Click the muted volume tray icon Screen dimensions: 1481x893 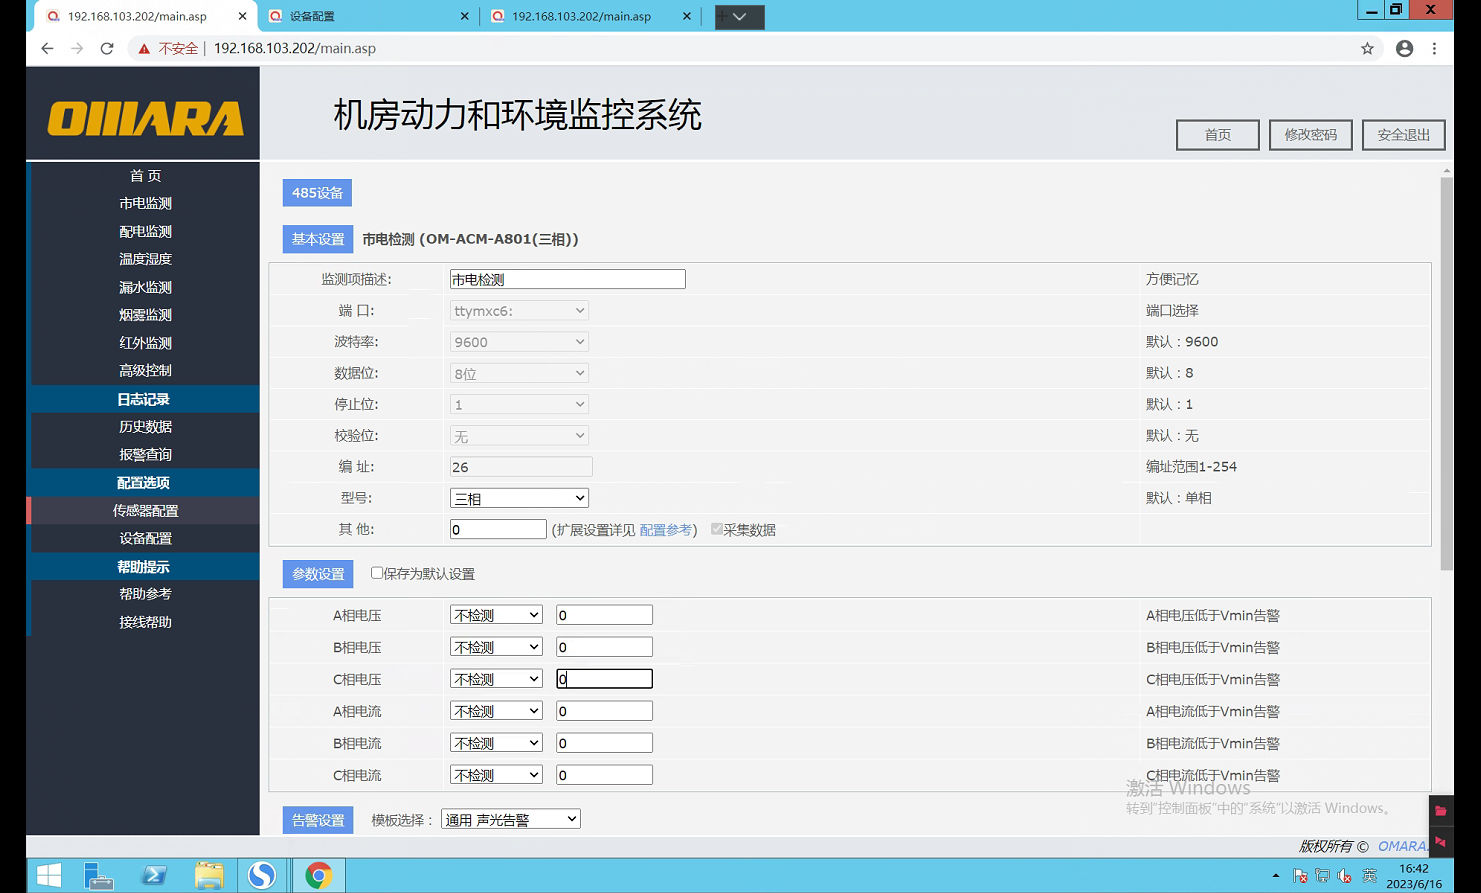click(x=1345, y=876)
